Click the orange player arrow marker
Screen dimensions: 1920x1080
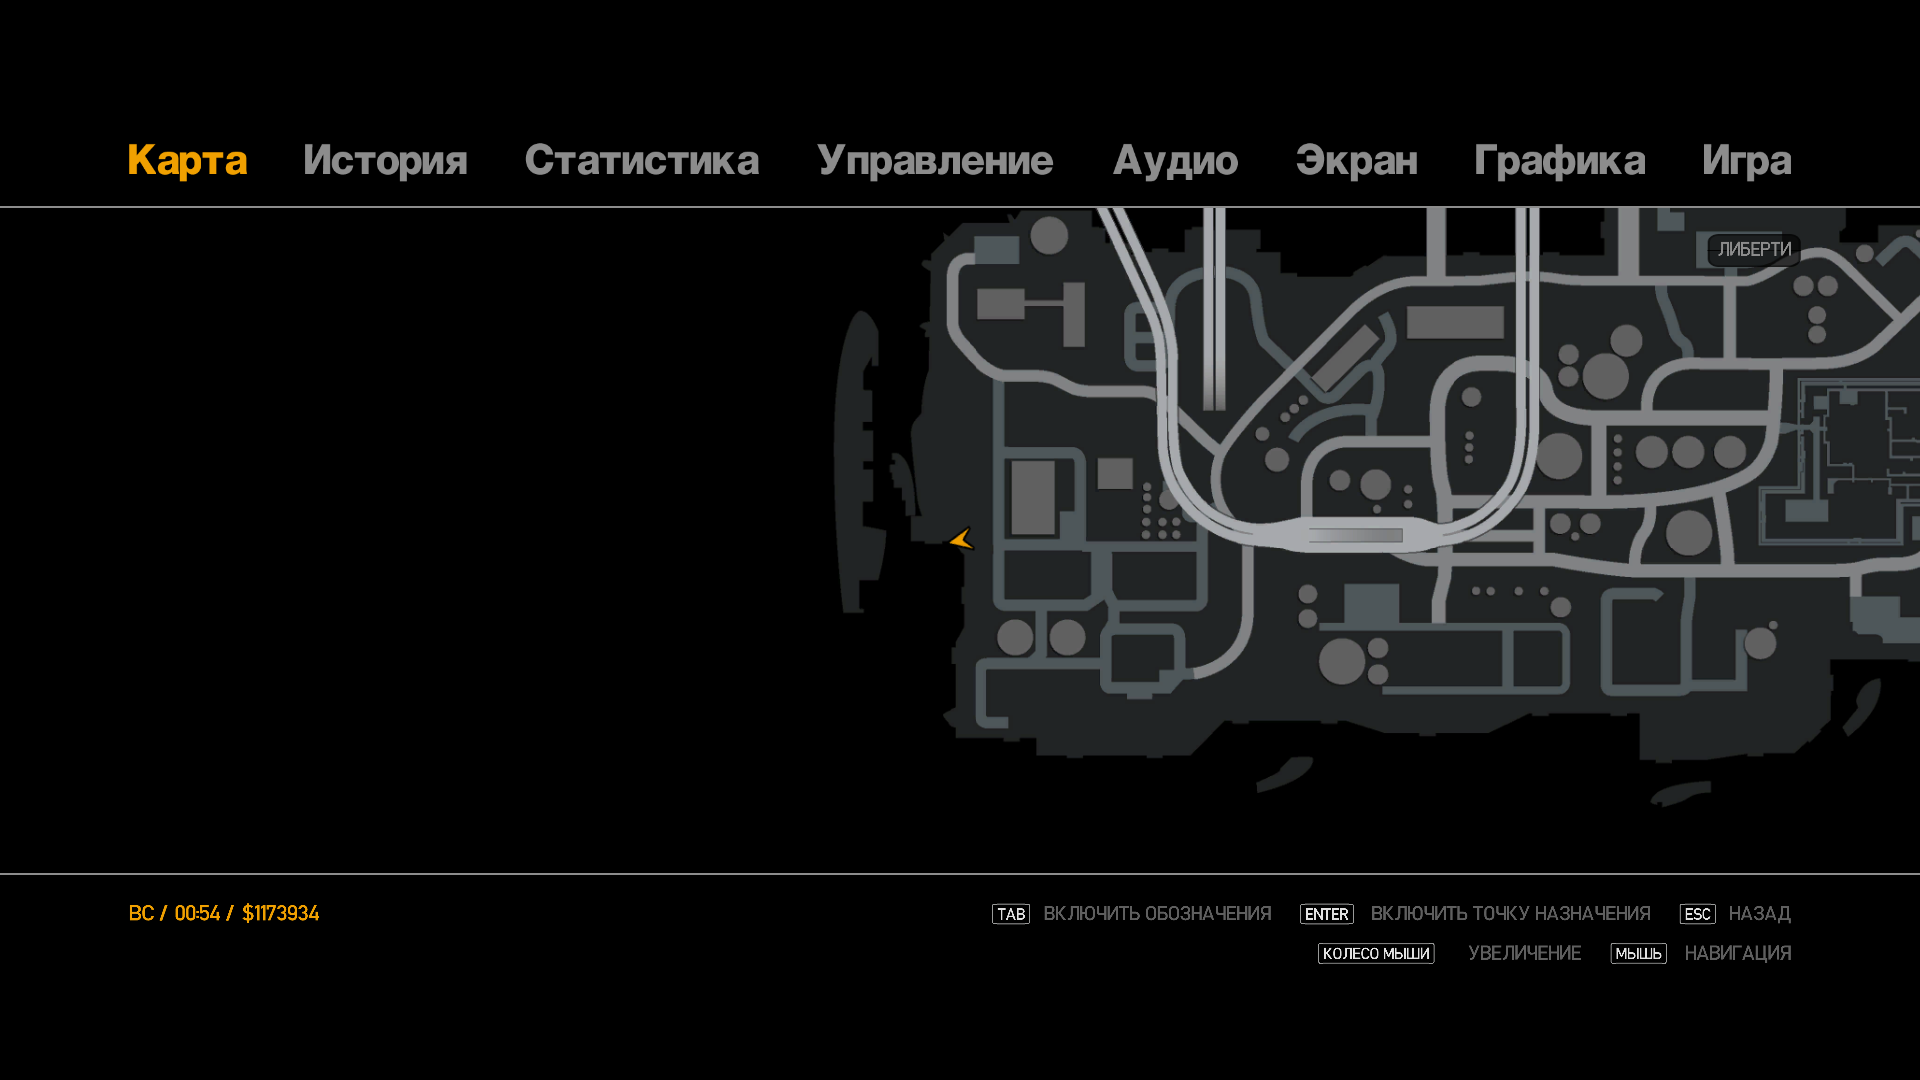coord(961,539)
